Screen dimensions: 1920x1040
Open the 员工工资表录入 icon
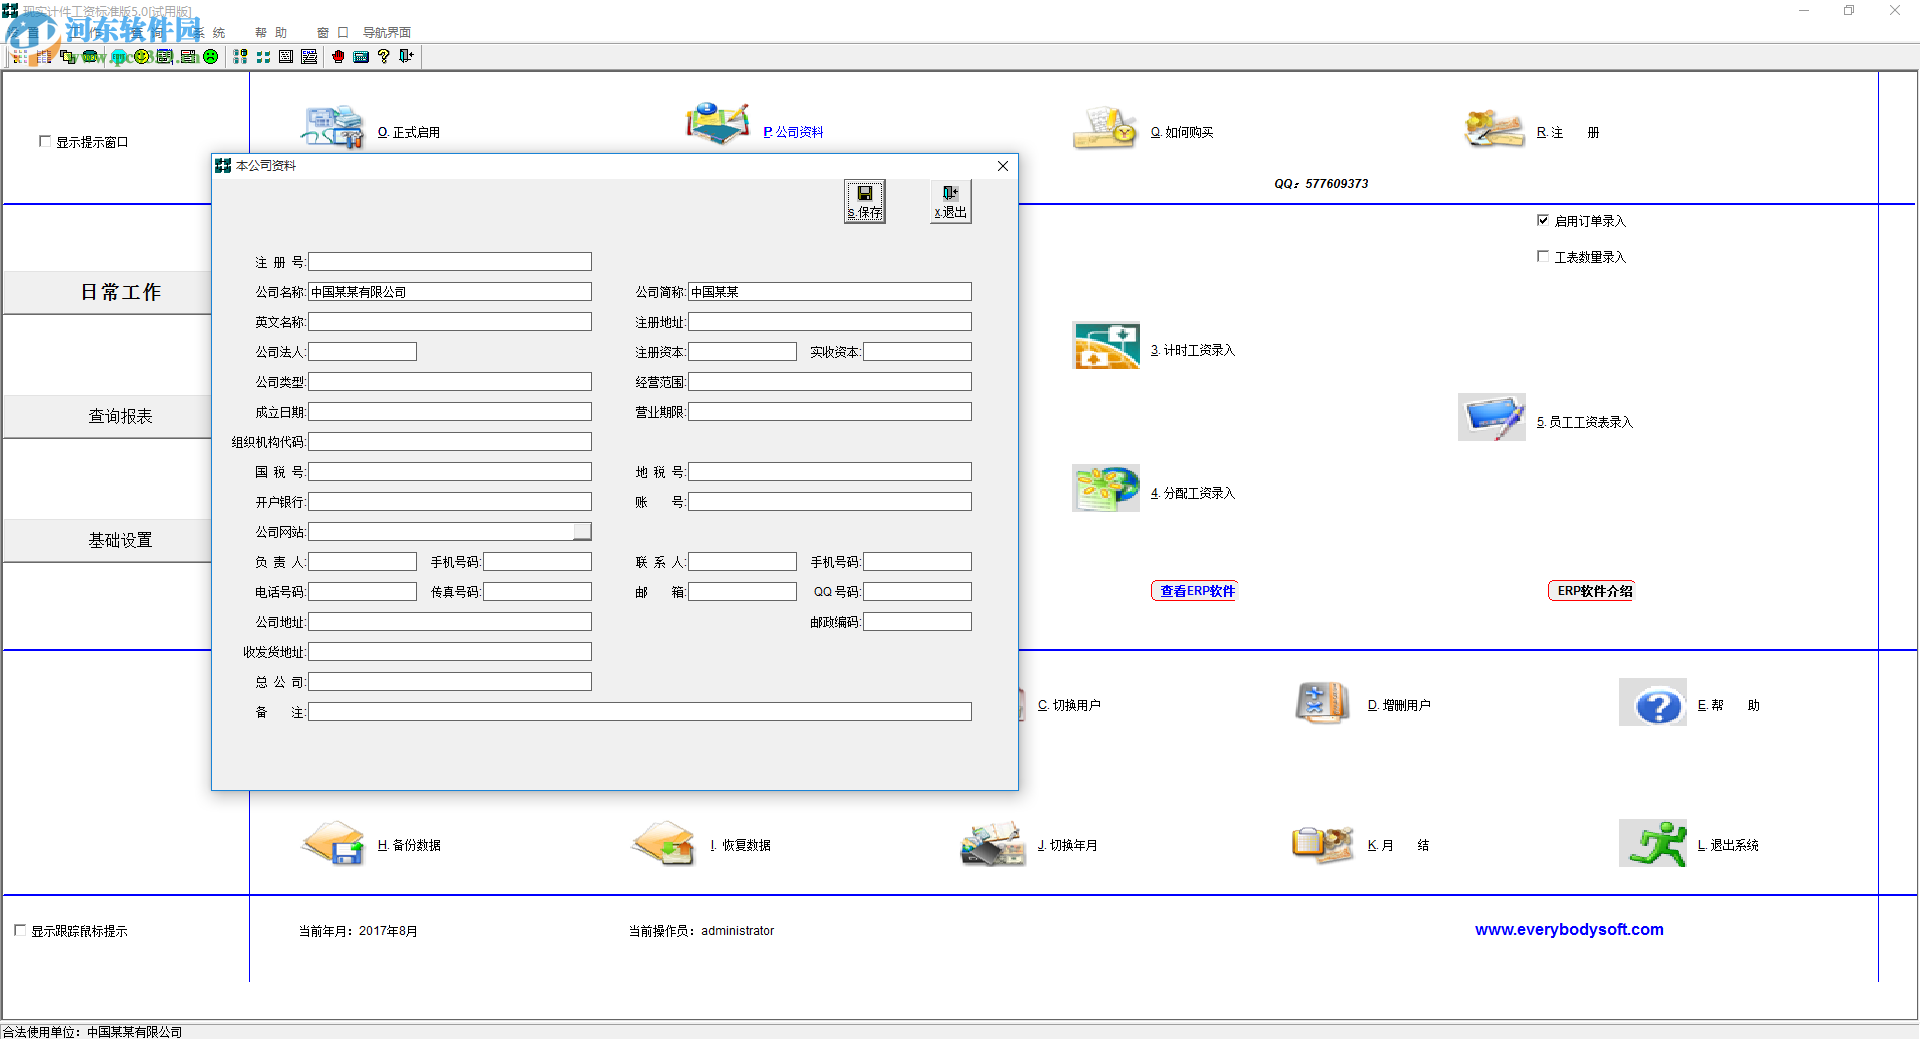1492,417
